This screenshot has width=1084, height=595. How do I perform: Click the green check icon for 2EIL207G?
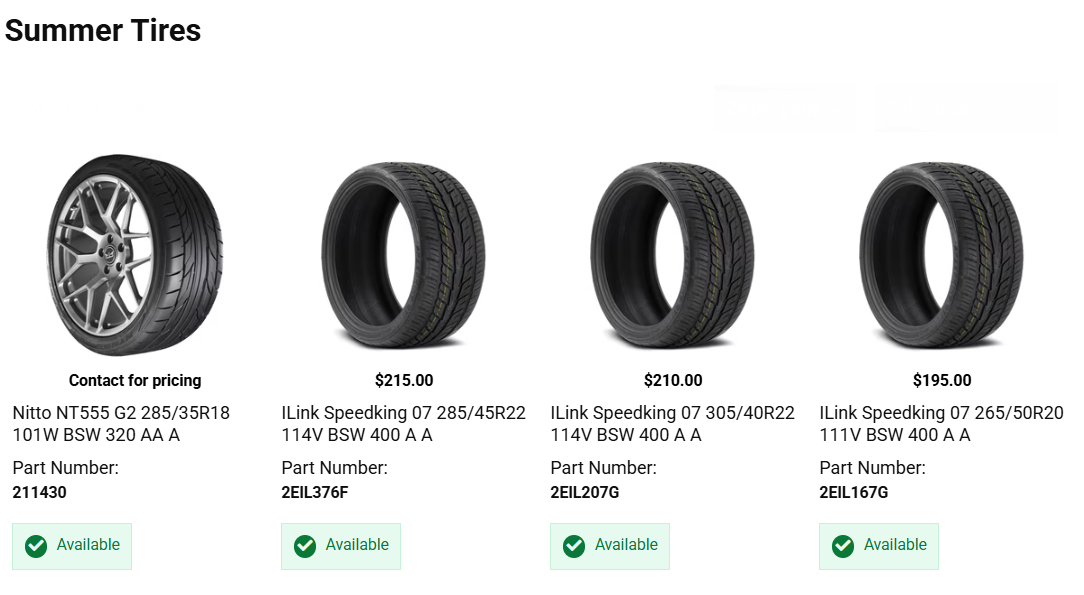(574, 546)
